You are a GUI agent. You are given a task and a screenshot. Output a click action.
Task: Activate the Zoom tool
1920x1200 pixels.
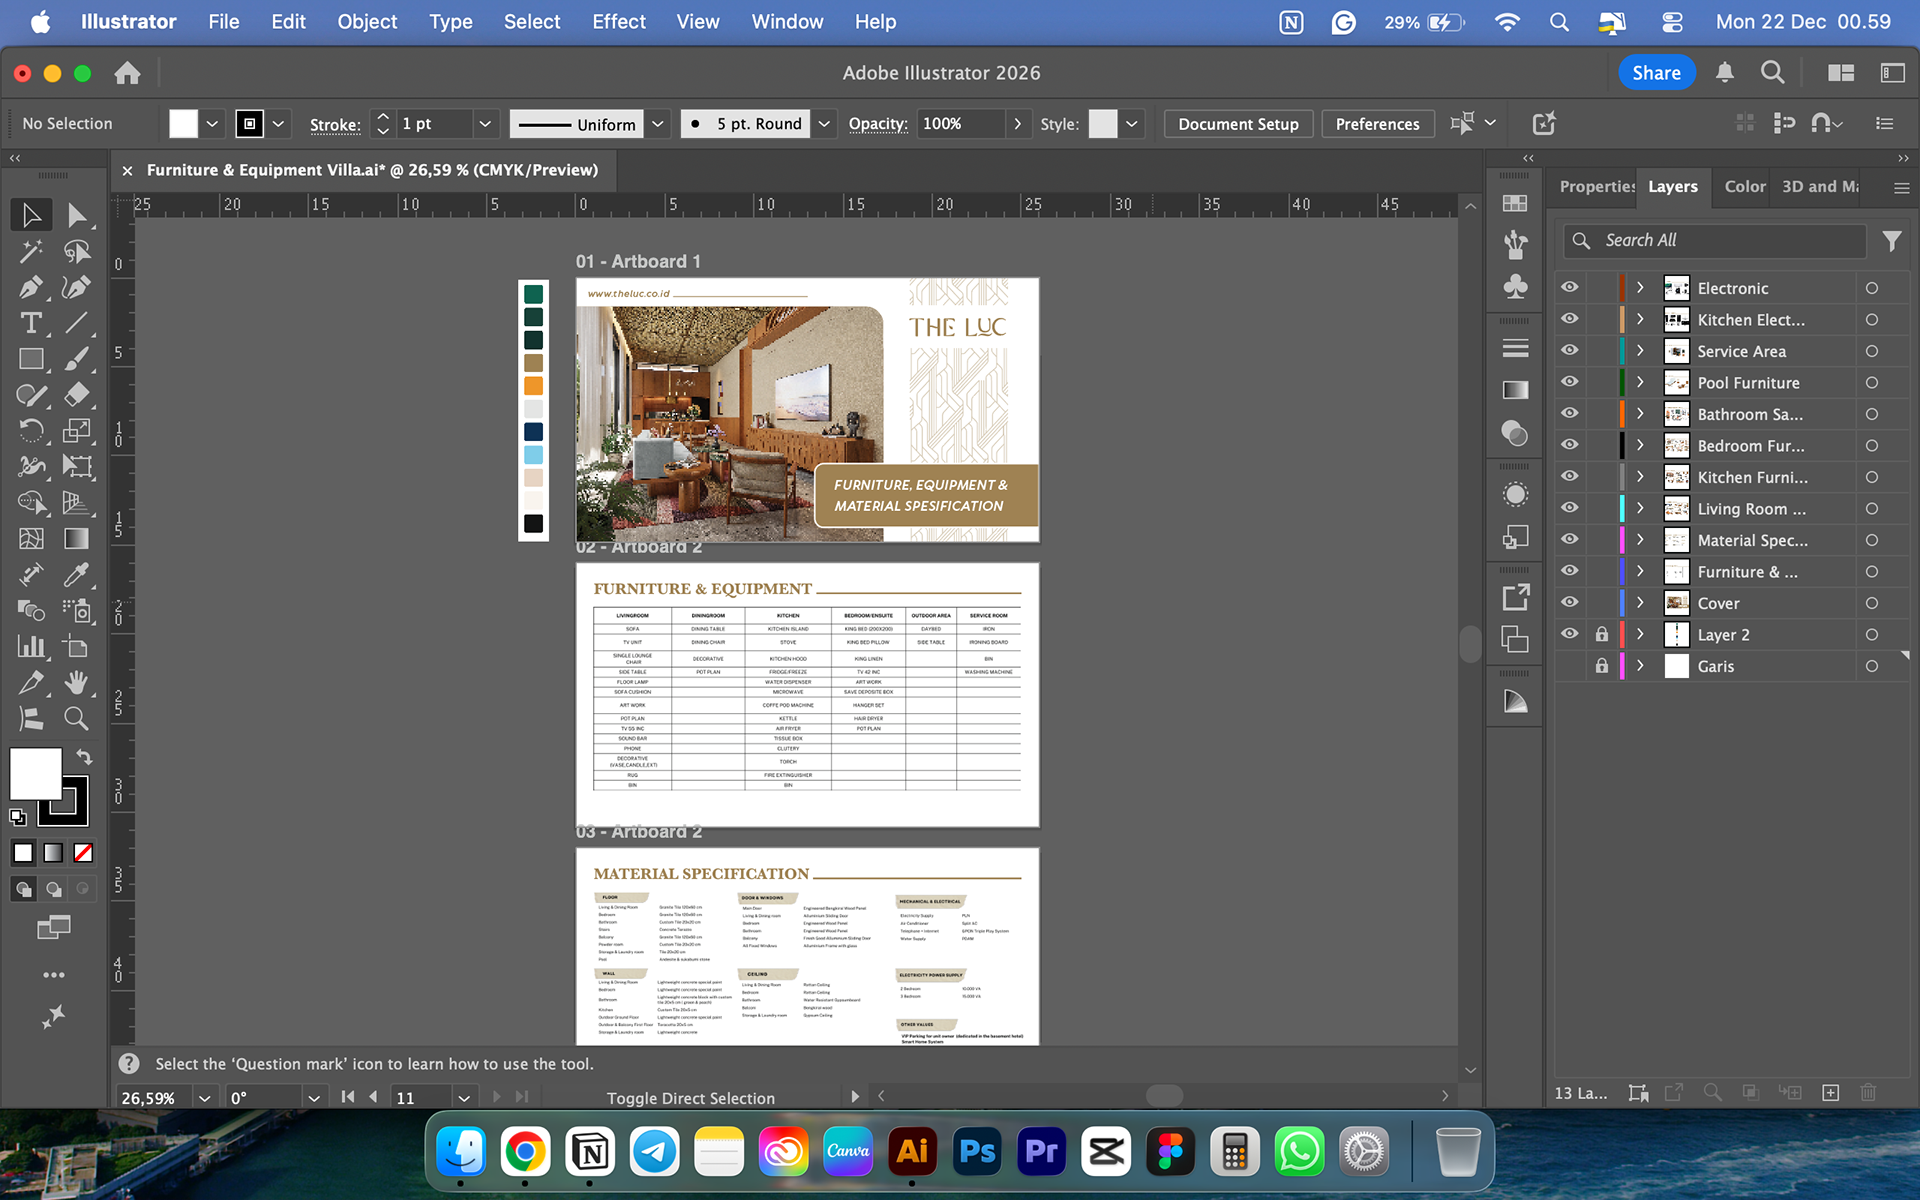(76, 718)
